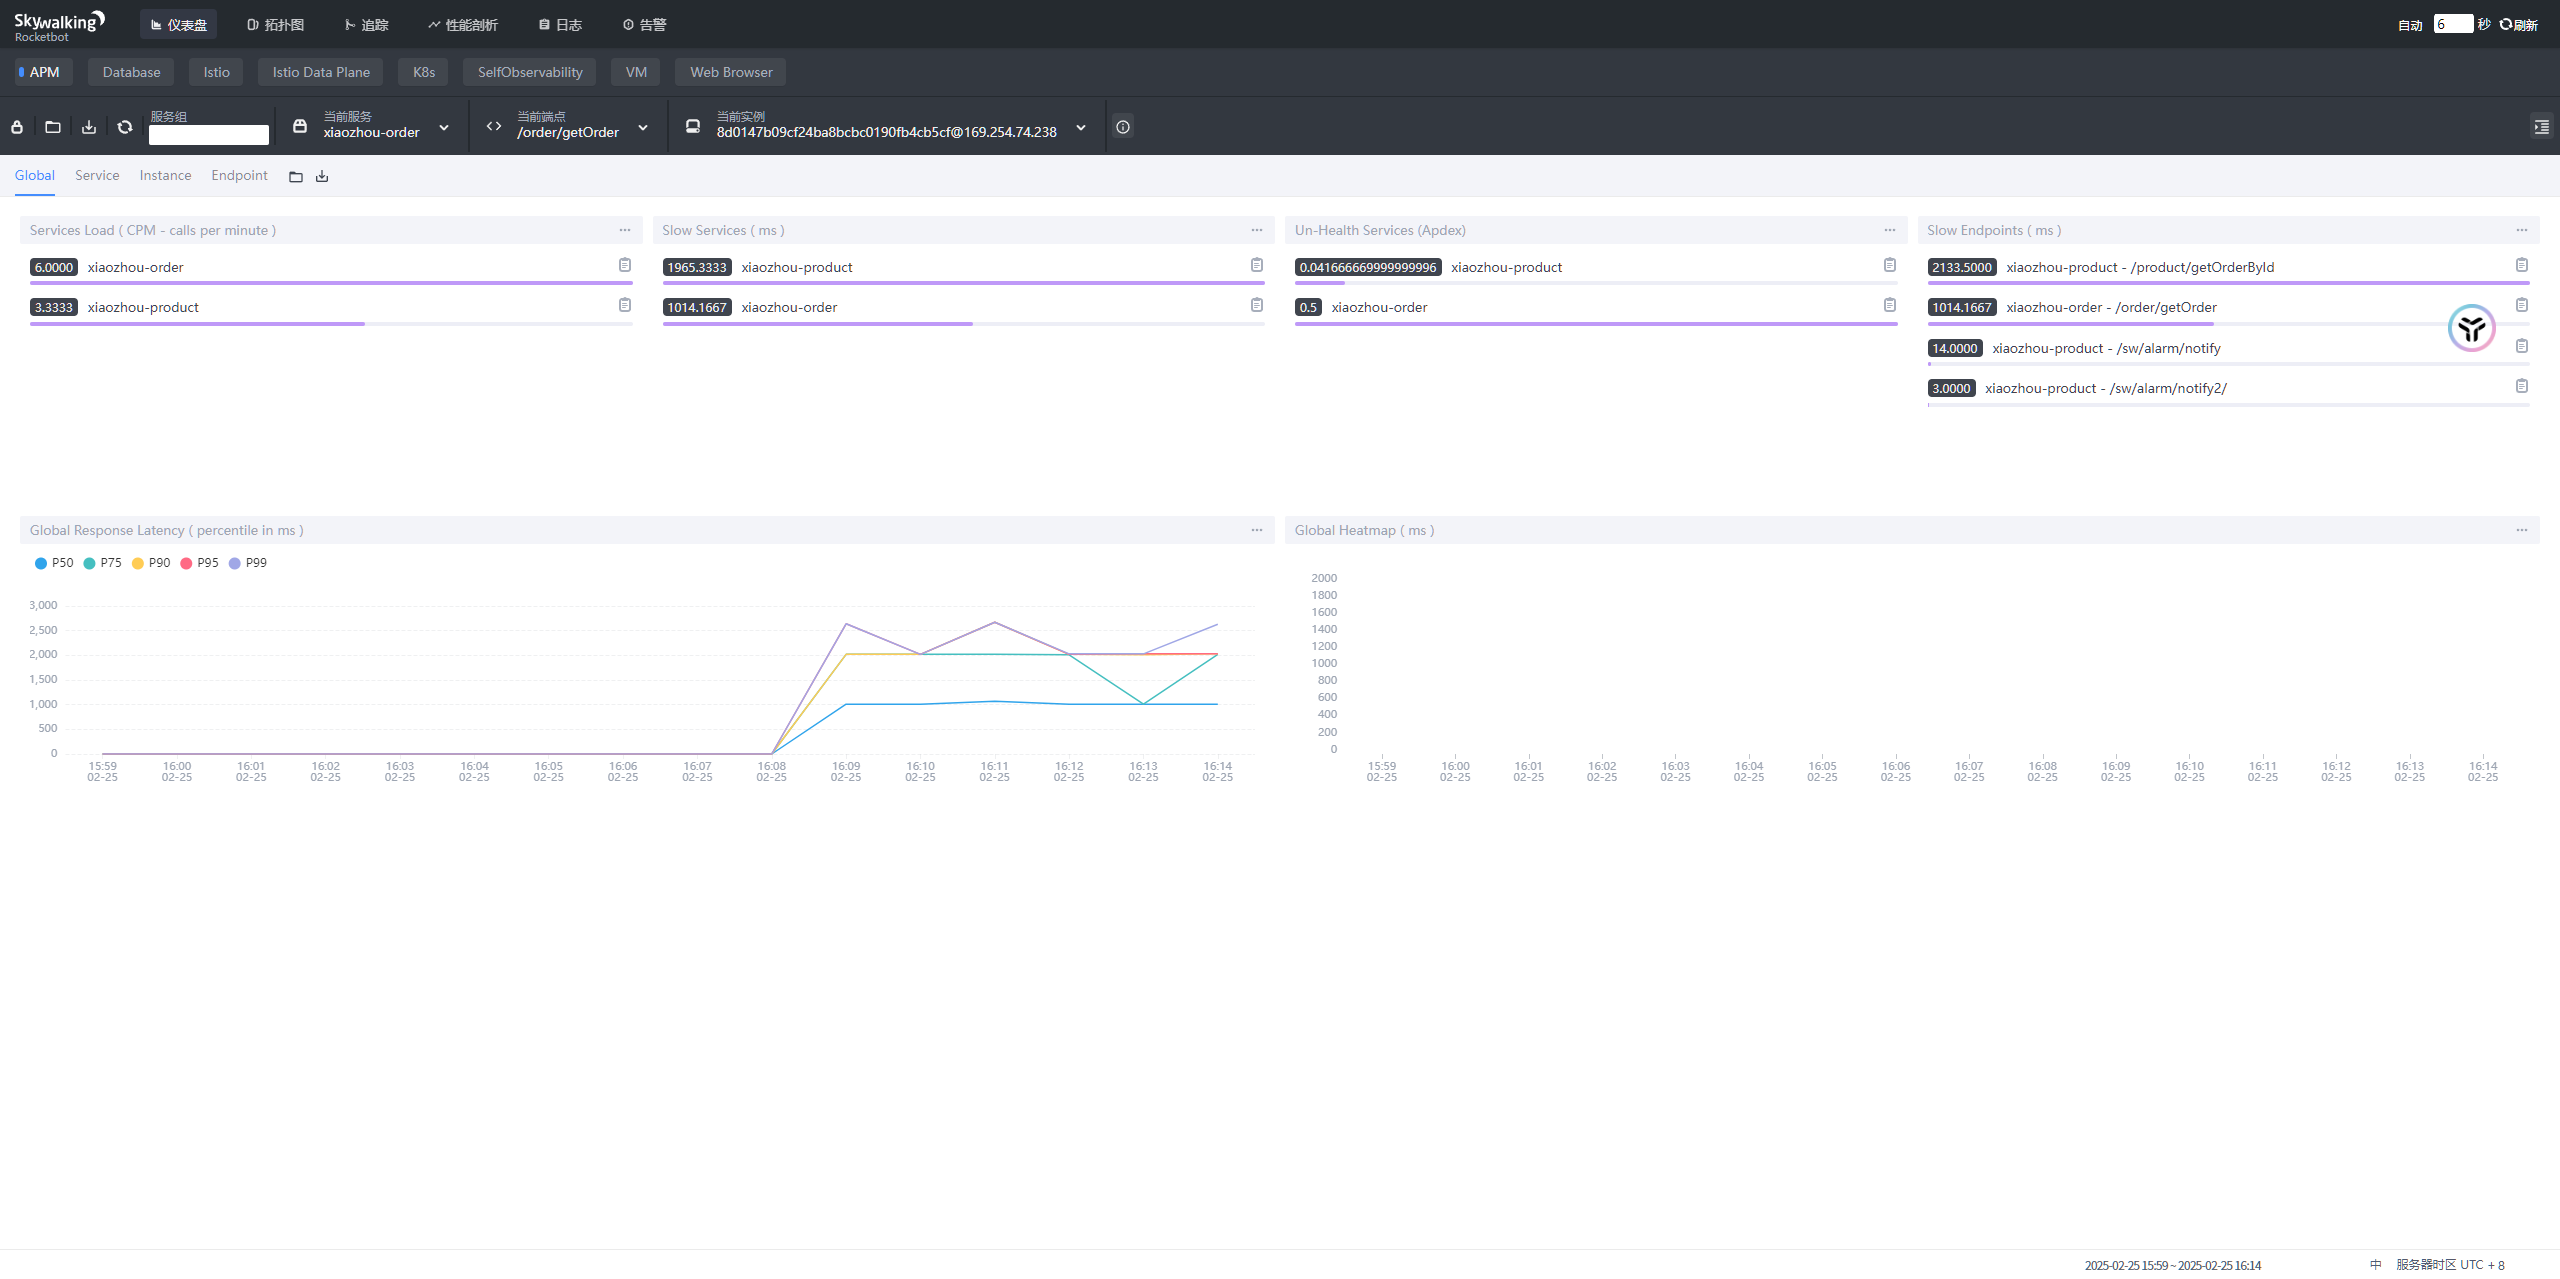Click the lock edit-mode icon in toolbar
The height and width of the screenshot is (1279, 2560).
(x=17, y=127)
